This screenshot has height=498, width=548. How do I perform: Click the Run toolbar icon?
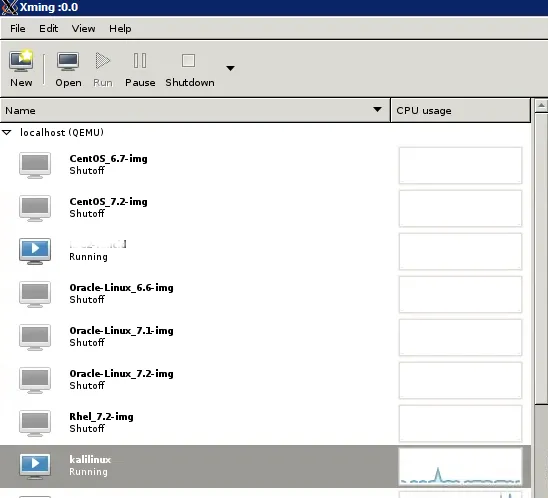click(x=103, y=61)
